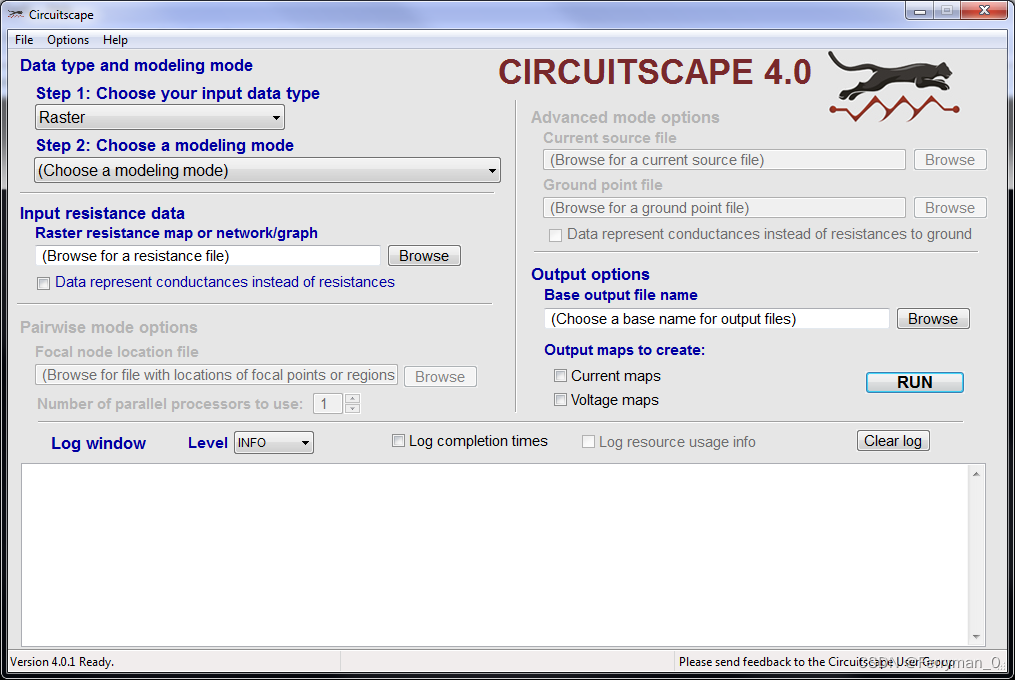Screen dimensions: 1015x680
Task: Click the Clear log button
Action: (893, 440)
